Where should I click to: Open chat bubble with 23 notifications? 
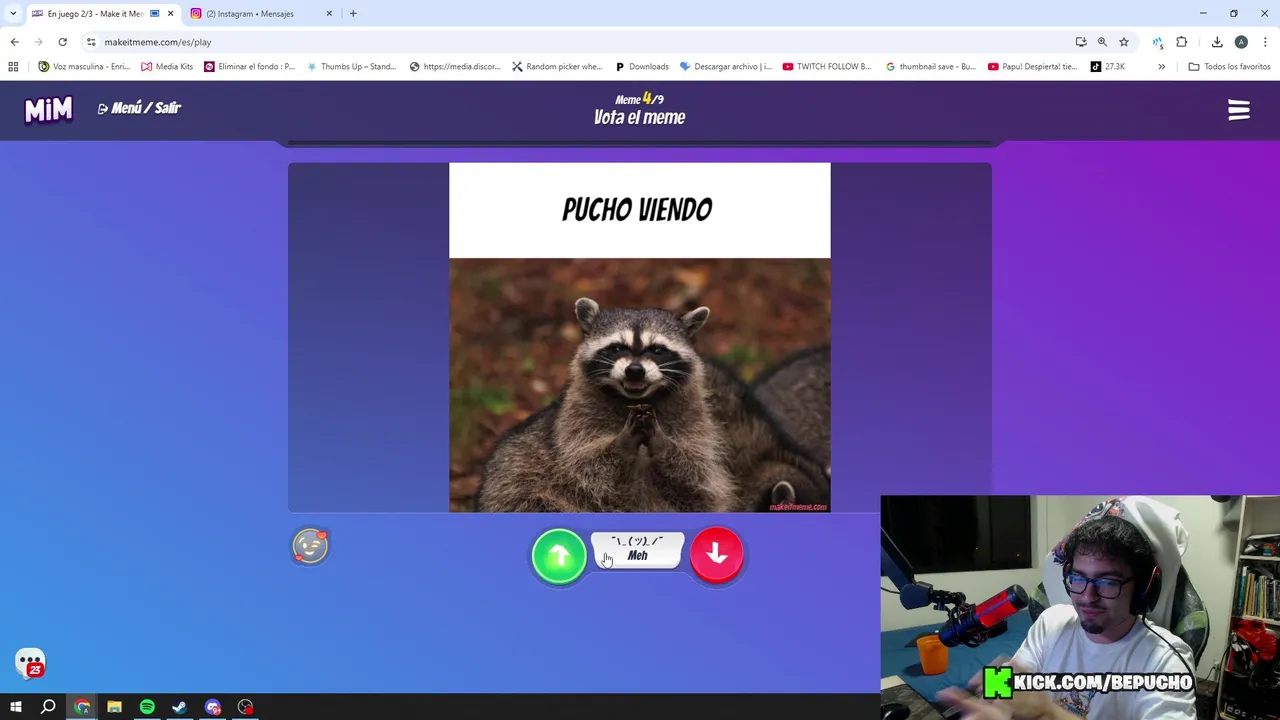pyautogui.click(x=30, y=663)
